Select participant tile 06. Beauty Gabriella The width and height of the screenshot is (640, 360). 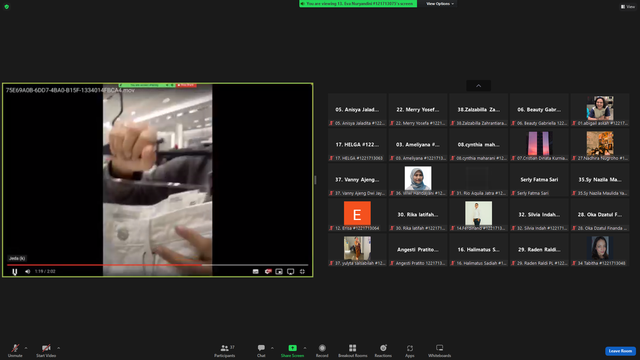tap(539, 110)
